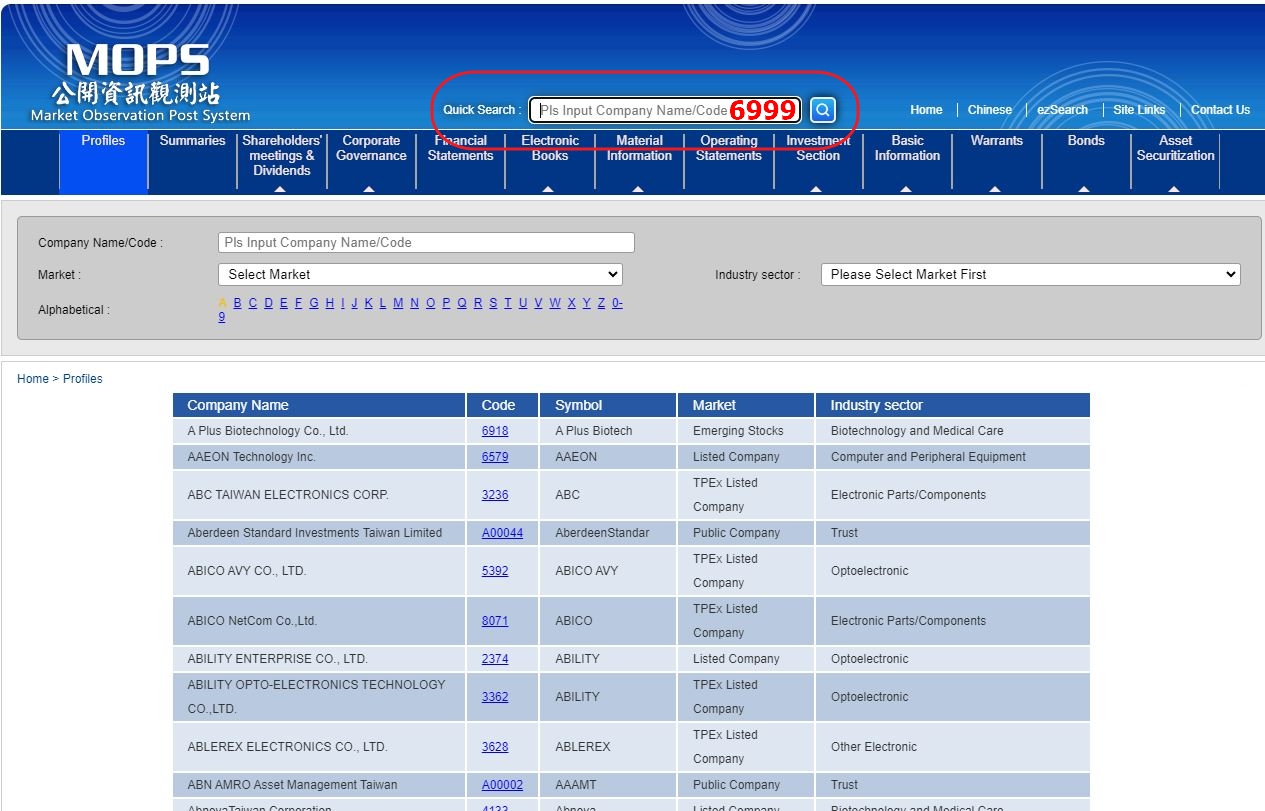Filter alphabetically by letter M
Image resolution: width=1265 pixels, height=811 pixels.
pyautogui.click(x=398, y=303)
